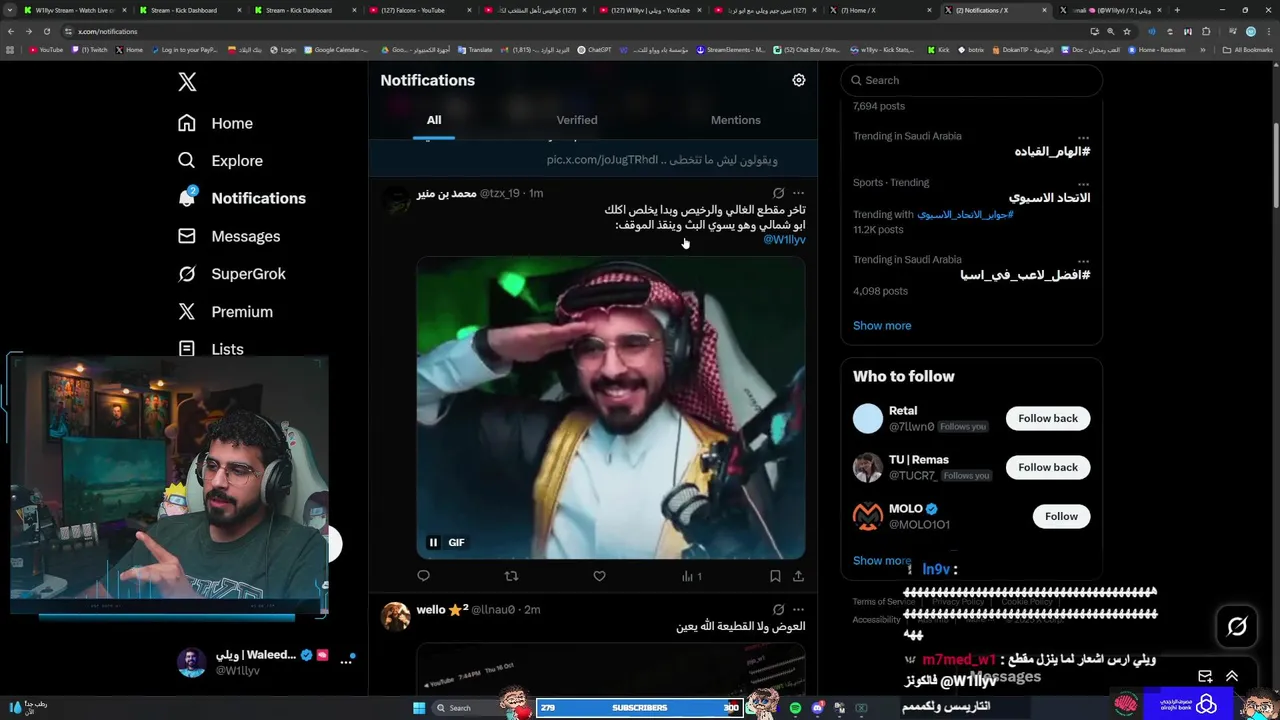Repost the محمد بن منير post

[512, 576]
